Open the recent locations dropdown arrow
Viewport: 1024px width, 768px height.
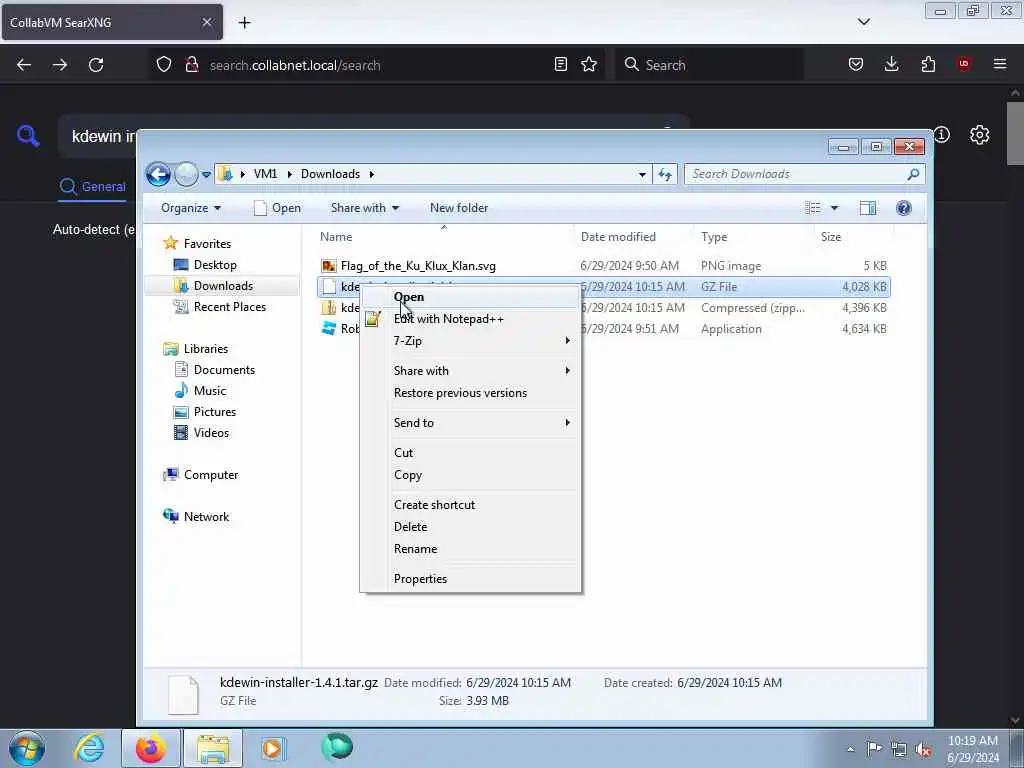[206, 174]
